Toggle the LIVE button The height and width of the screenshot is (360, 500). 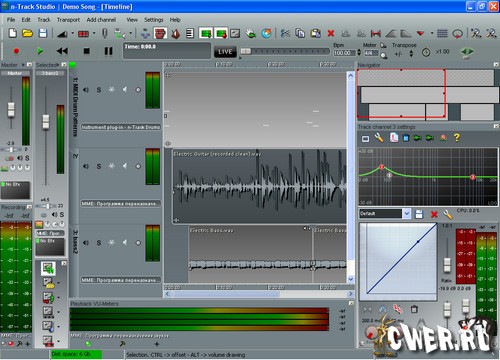tap(225, 52)
